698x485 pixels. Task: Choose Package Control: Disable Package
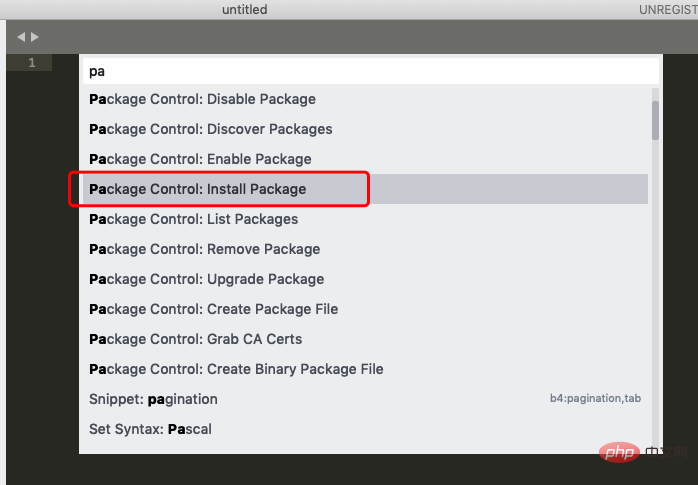(202, 99)
